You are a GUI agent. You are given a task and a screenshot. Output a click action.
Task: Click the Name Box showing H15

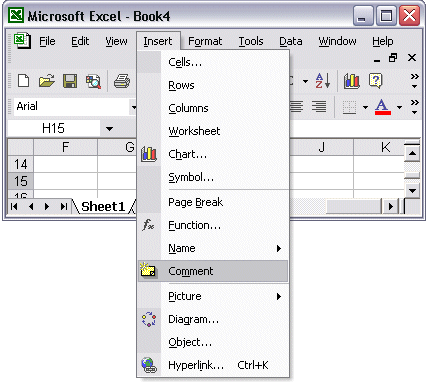click(53, 128)
